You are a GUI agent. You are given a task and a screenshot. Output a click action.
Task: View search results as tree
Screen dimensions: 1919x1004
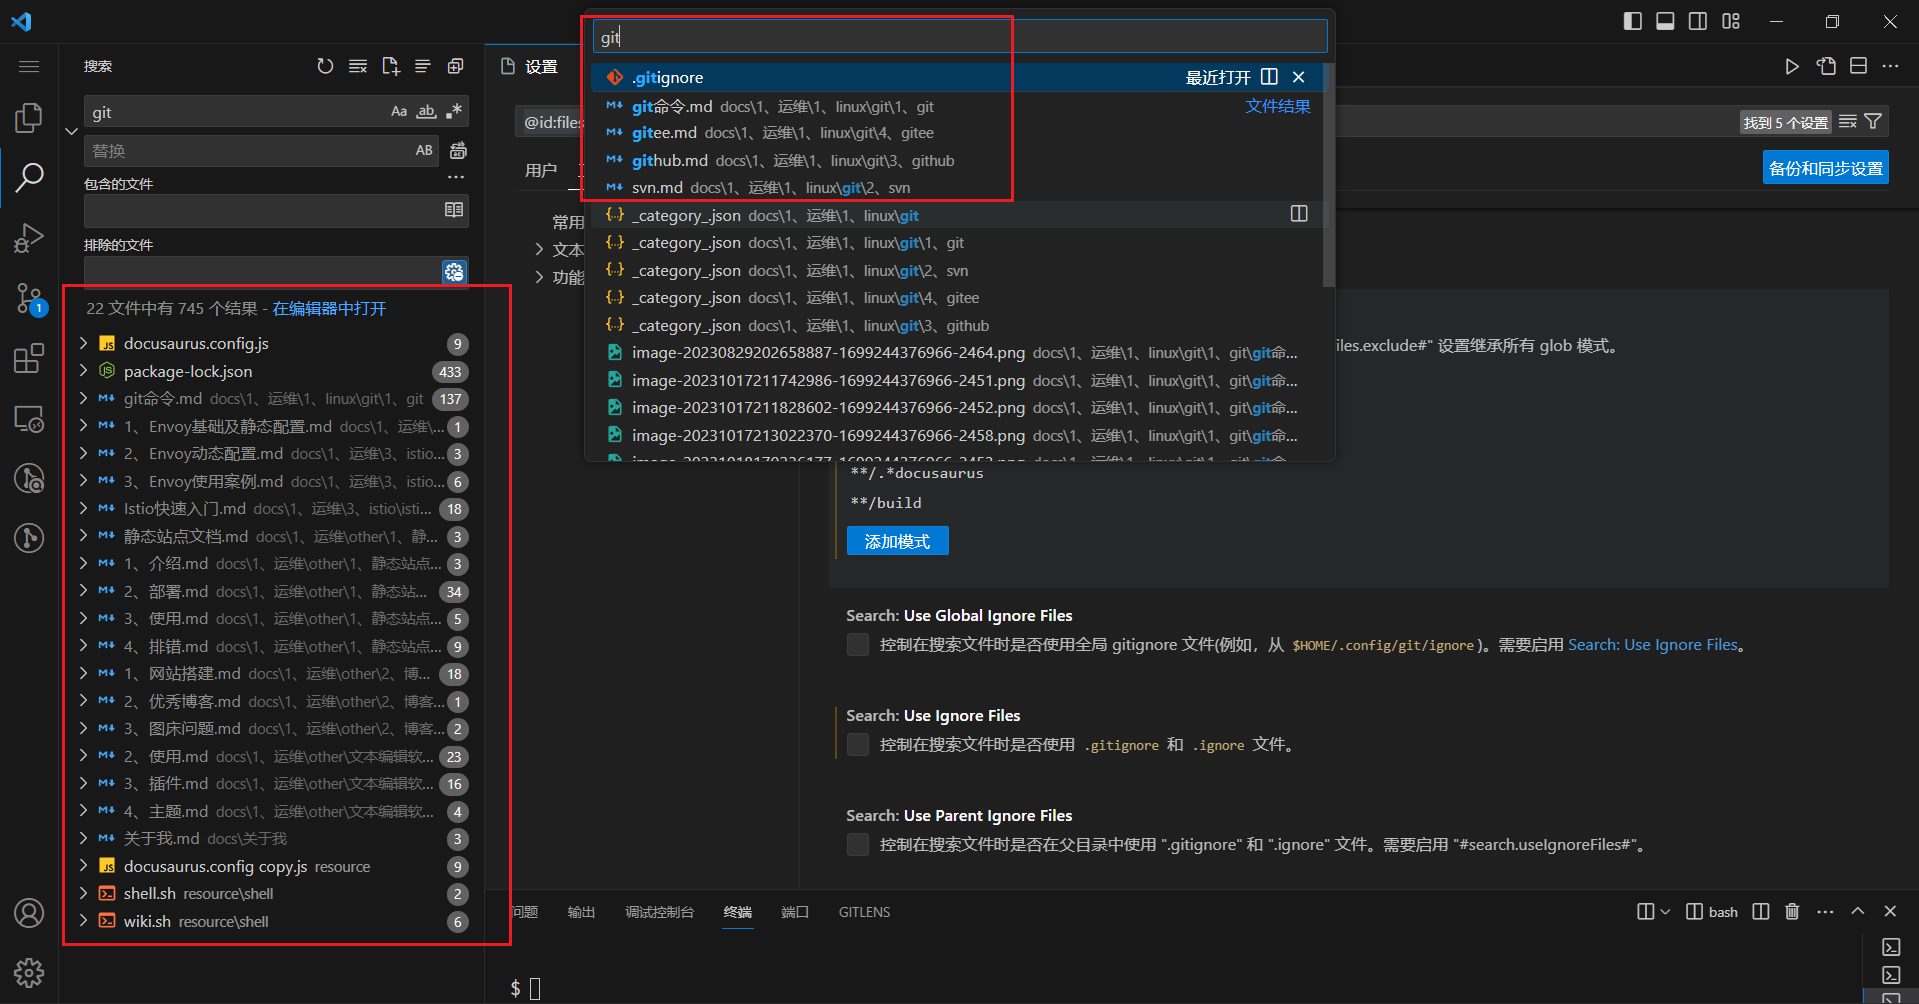(423, 66)
